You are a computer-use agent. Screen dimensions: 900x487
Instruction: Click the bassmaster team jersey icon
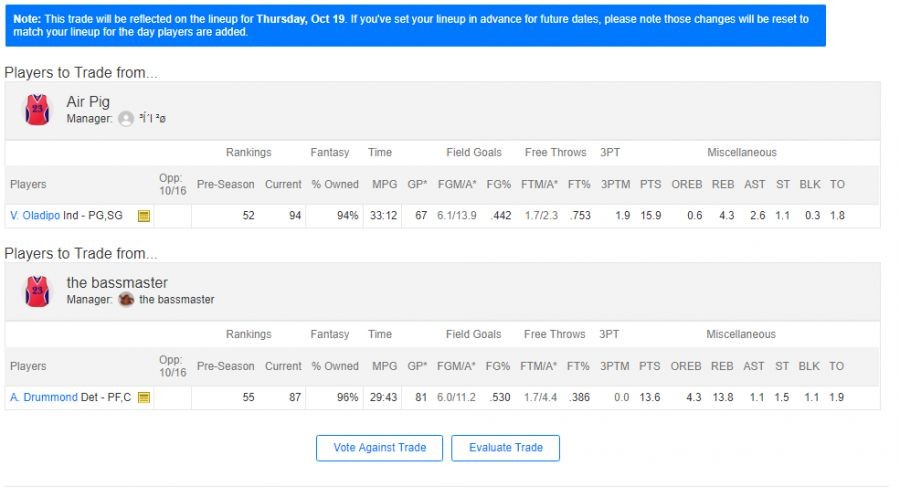[x=37, y=291]
